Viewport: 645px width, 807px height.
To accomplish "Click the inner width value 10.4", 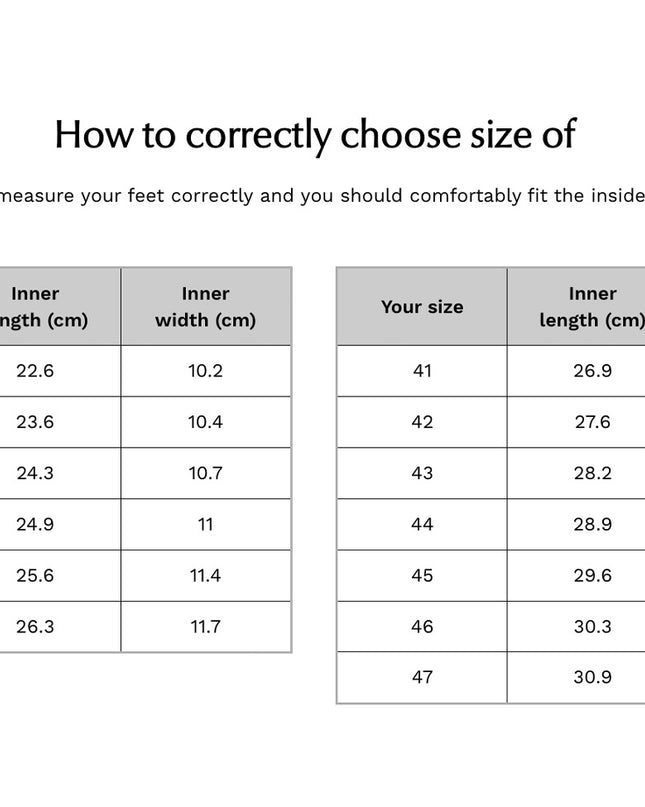I will [x=205, y=422].
